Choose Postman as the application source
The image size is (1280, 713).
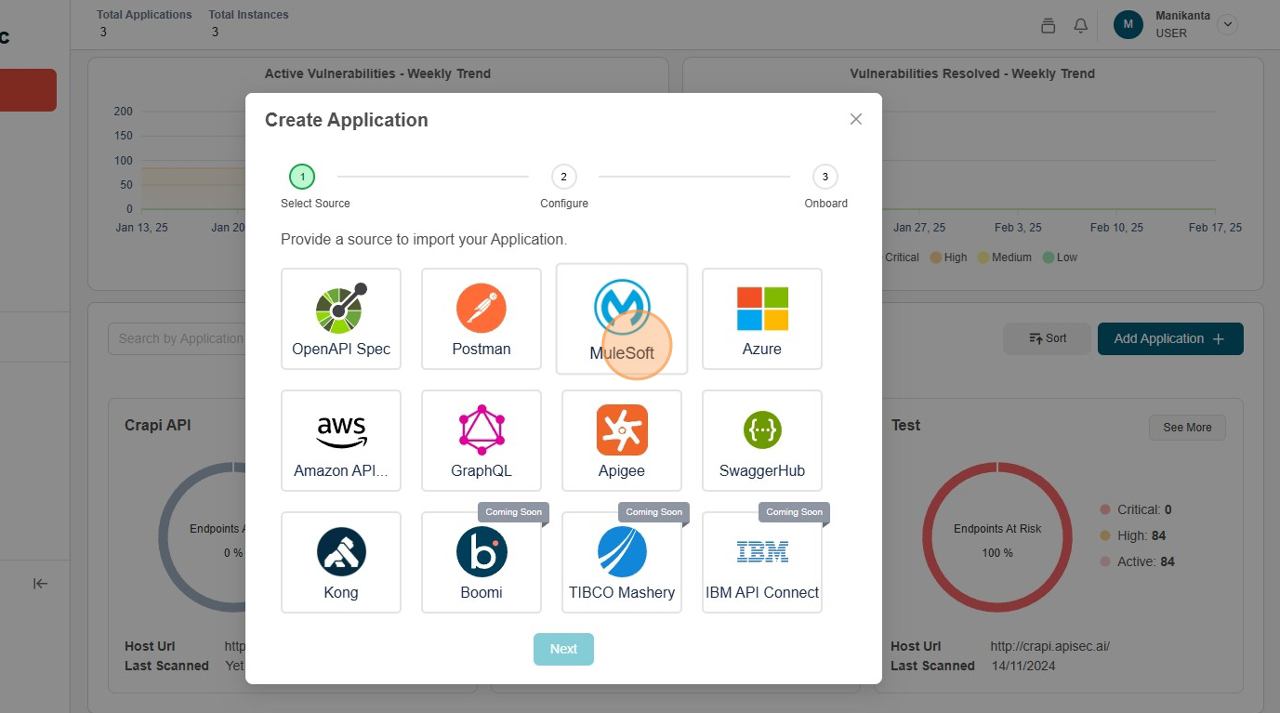[481, 318]
